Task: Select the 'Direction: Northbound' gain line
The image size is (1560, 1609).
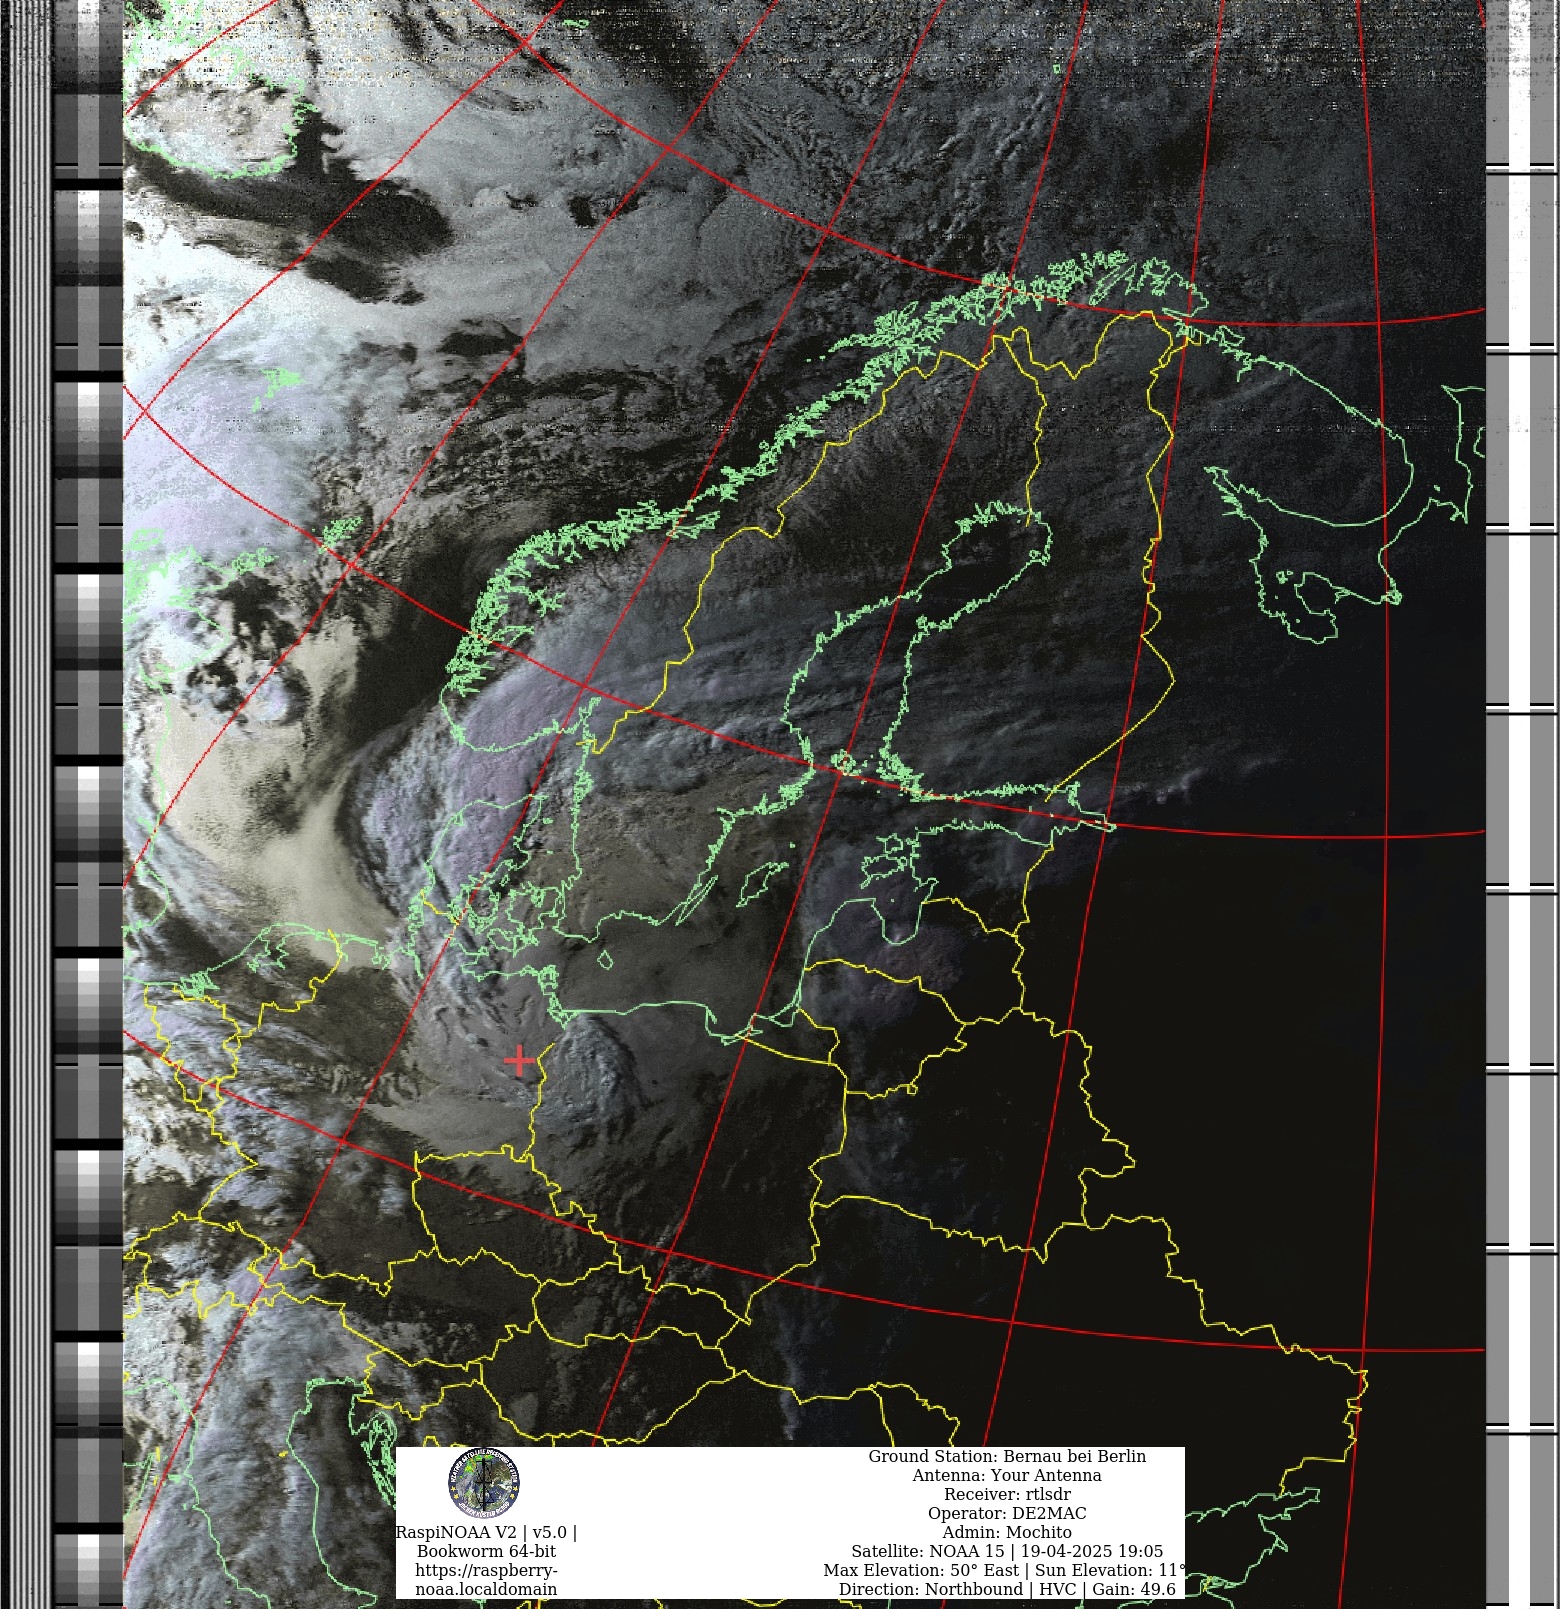Action: point(1007,1589)
